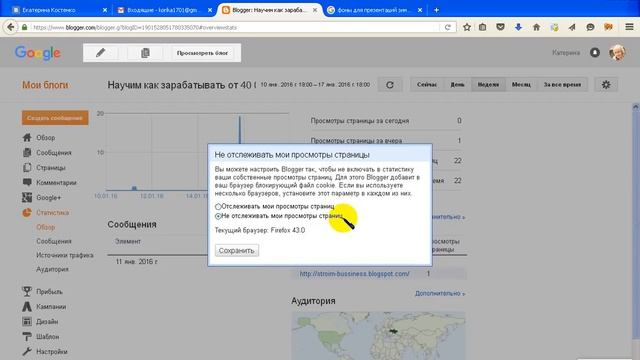This screenshot has height=360, width=640.
Task: Open the statistics gear settings icon
Action: click(x=606, y=84)
